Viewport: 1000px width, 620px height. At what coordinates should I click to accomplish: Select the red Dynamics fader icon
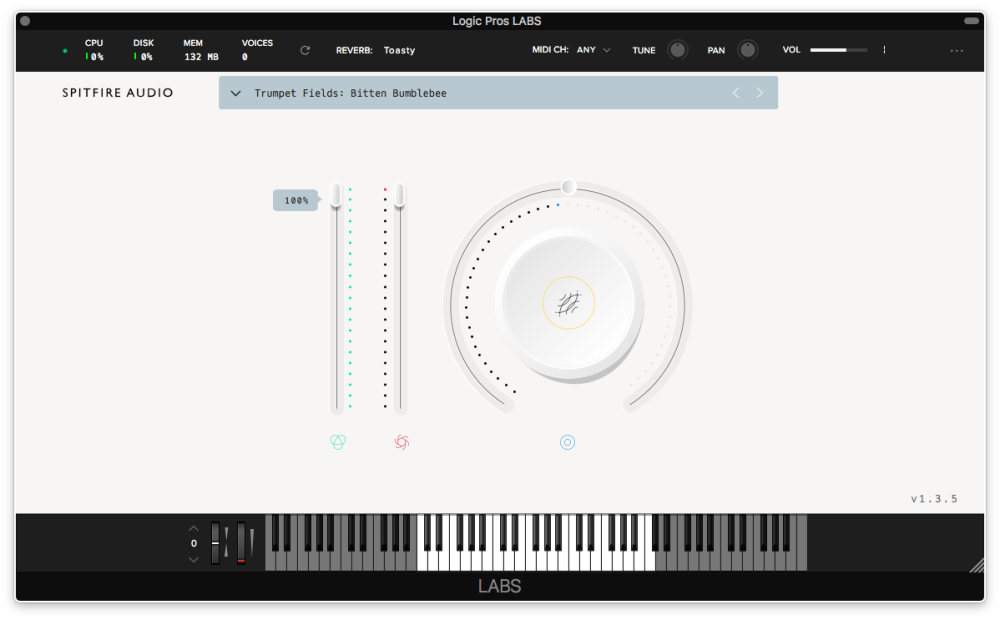click(x=403, y=441)
